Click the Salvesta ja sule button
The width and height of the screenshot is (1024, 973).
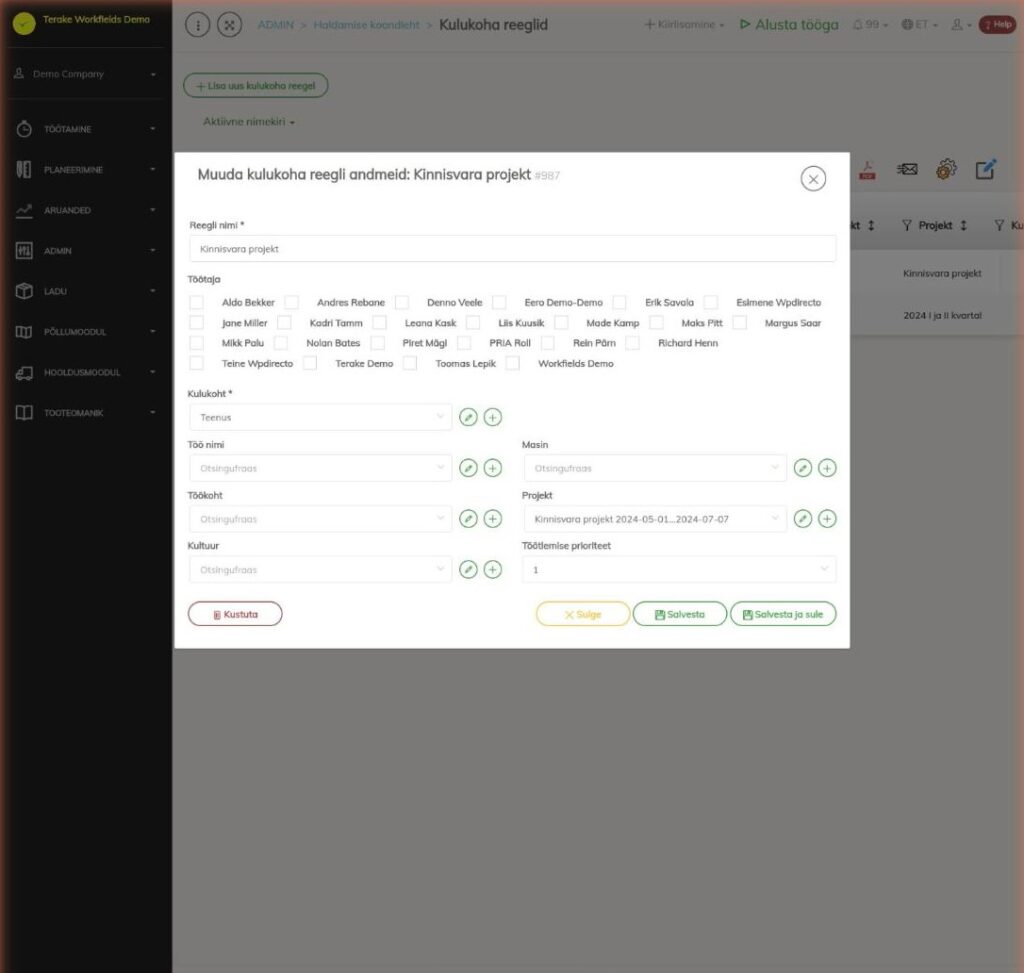783,614
